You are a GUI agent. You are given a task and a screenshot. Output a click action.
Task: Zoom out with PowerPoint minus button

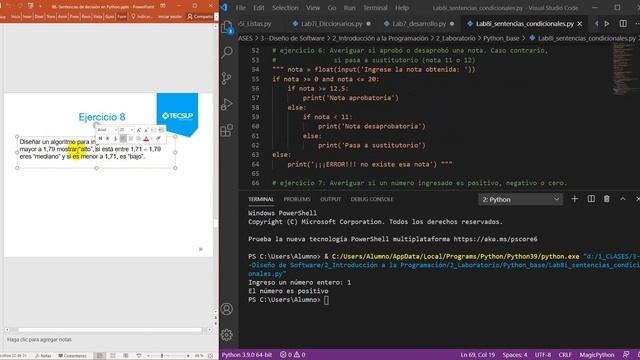pos(149,356)
